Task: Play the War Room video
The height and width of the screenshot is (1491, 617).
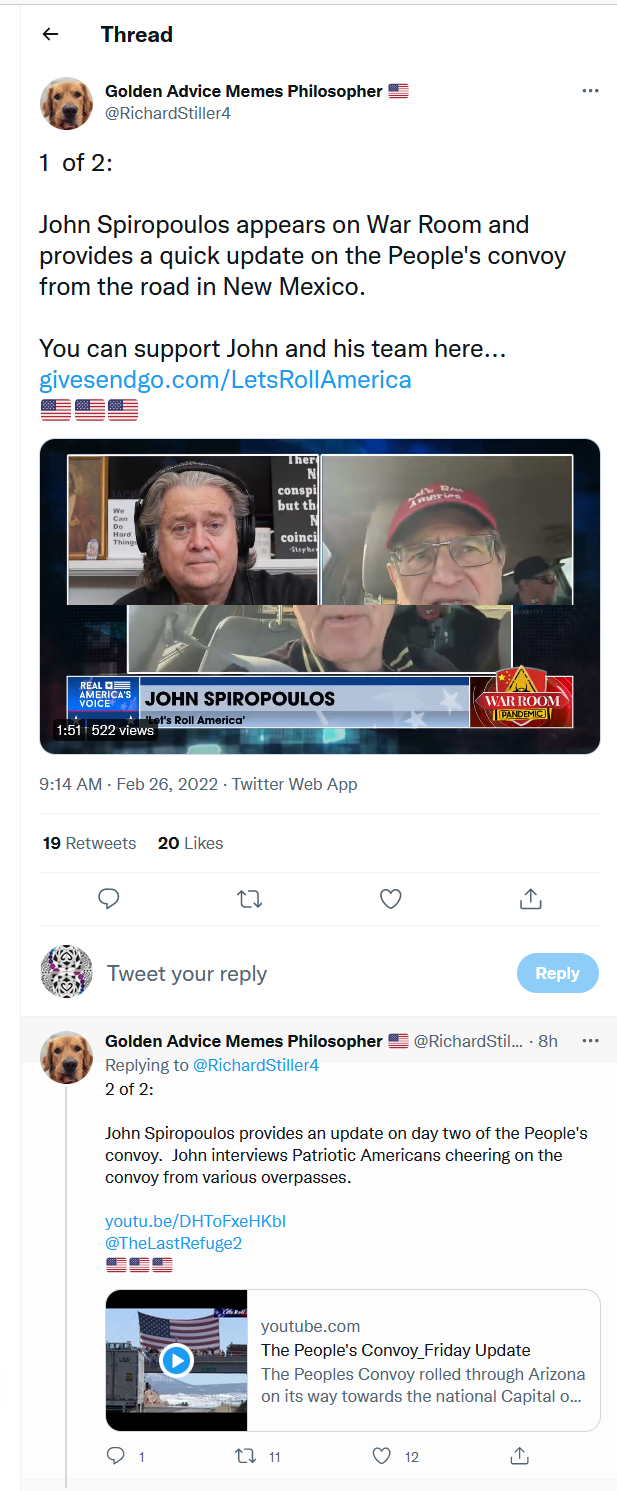Action: click(x=320, y=596)
